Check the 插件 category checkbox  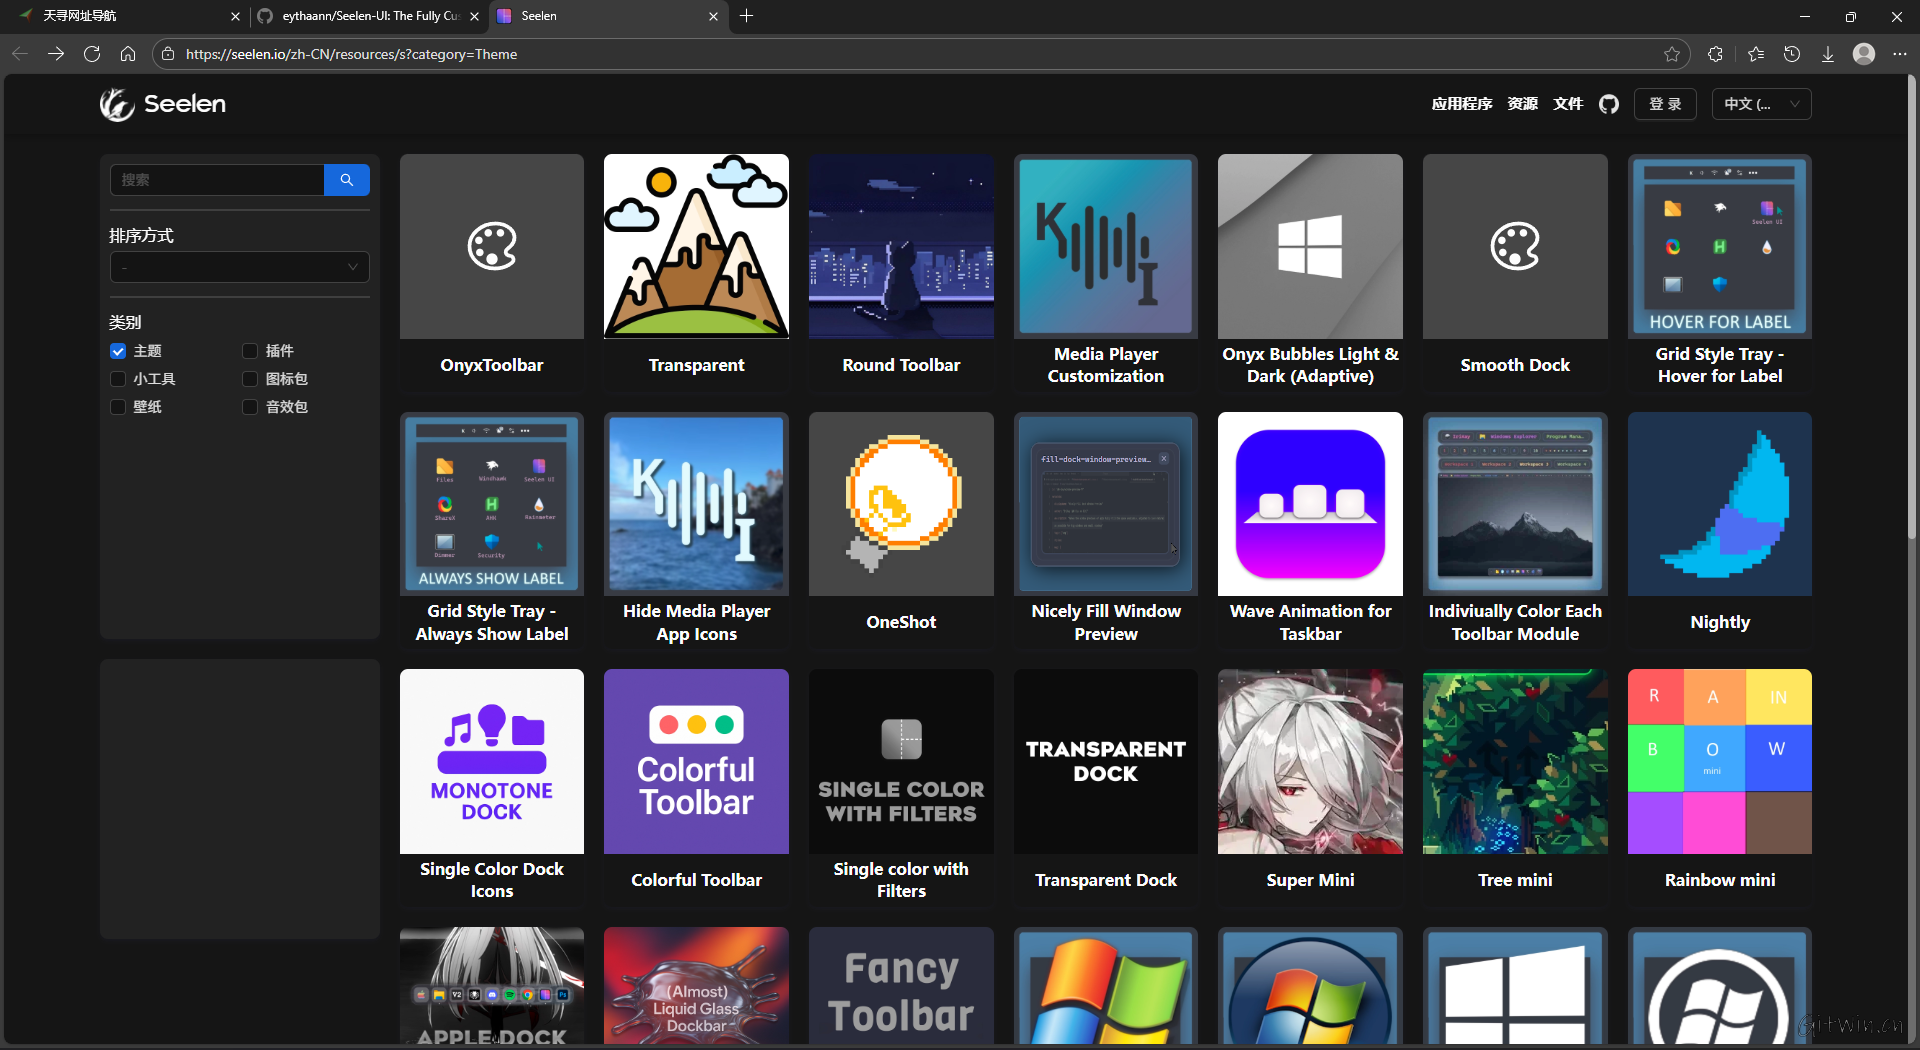[250, 351]
